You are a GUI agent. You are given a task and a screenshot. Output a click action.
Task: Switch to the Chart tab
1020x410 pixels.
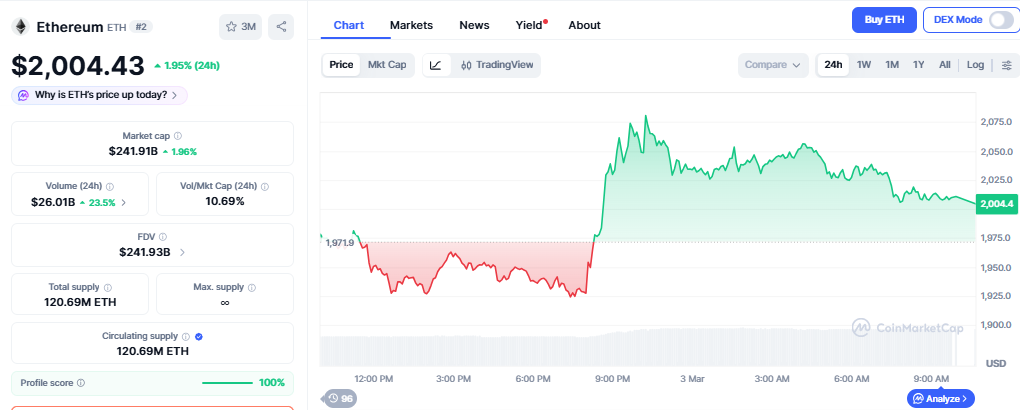coord(349,25)
